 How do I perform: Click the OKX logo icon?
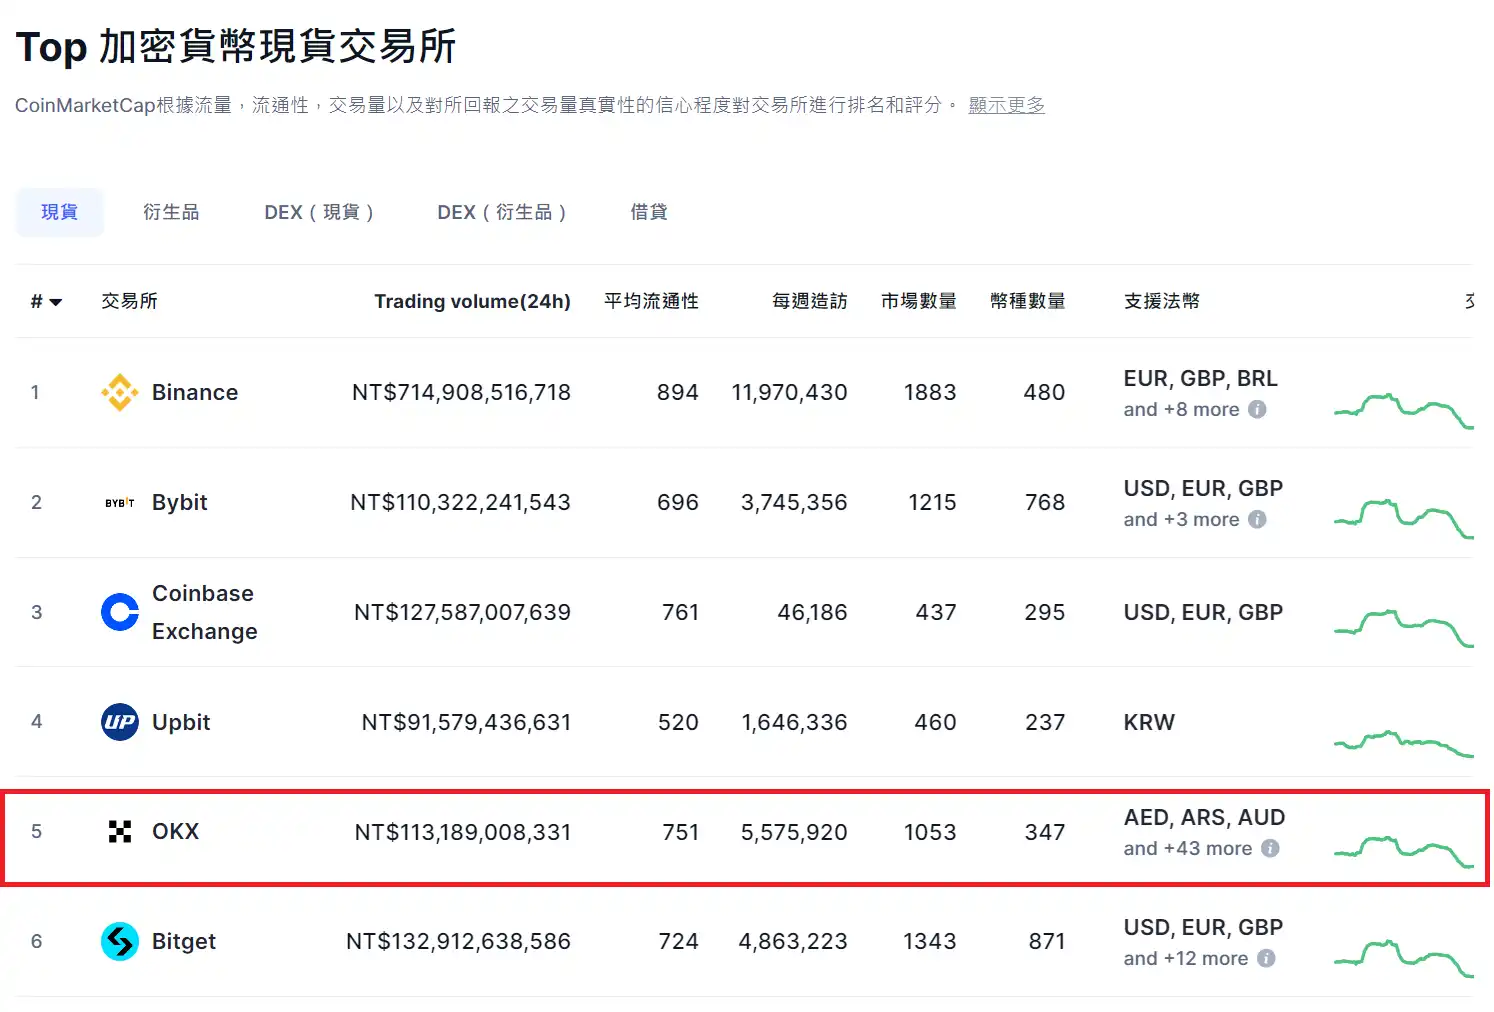tap(120, 831)
